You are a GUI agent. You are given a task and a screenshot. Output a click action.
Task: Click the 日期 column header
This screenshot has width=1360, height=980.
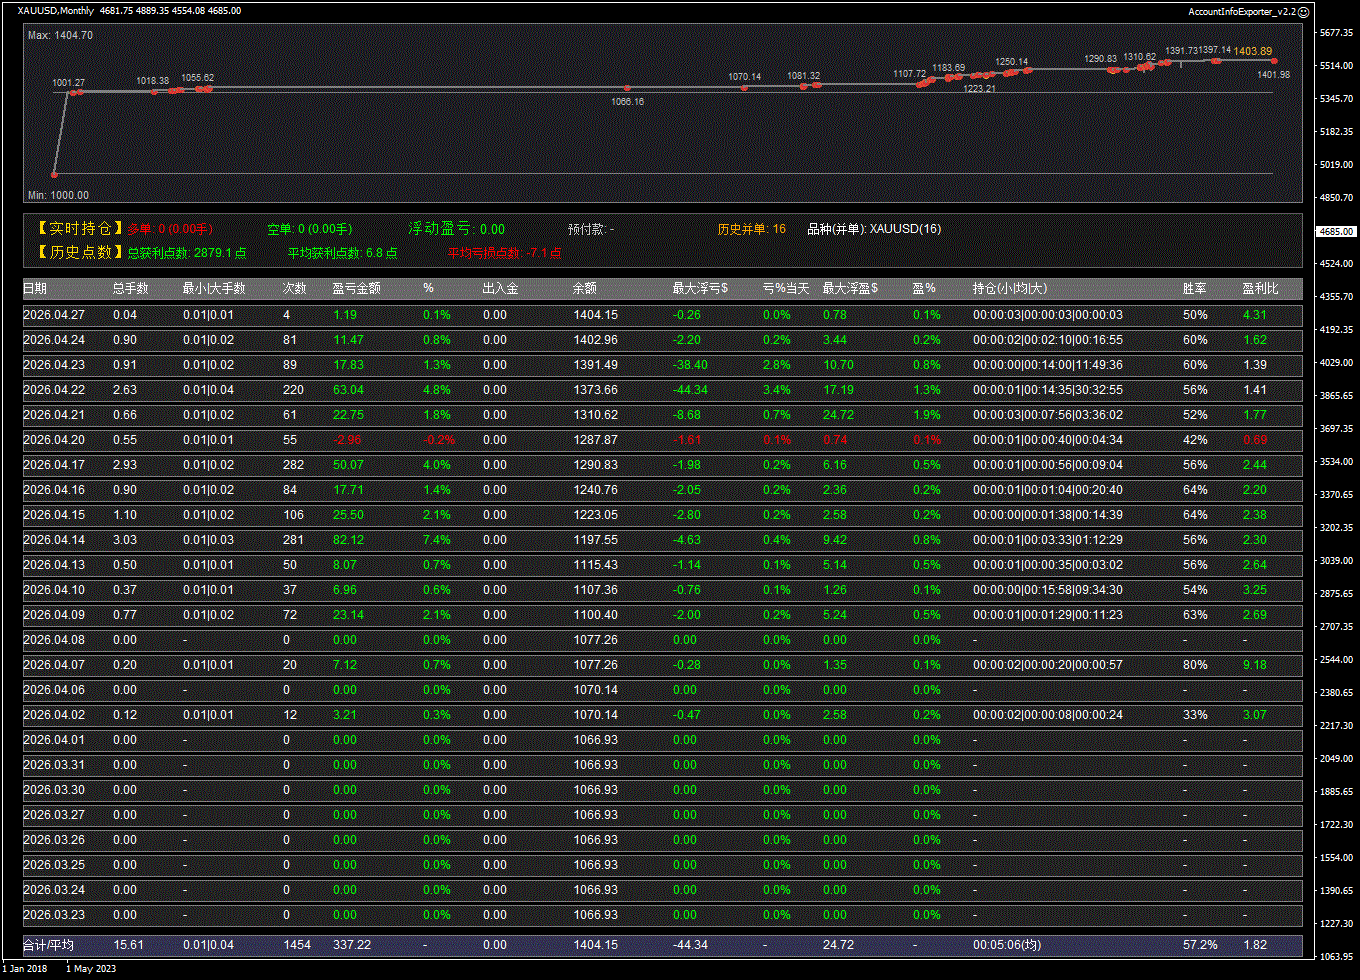pos(35,289)
